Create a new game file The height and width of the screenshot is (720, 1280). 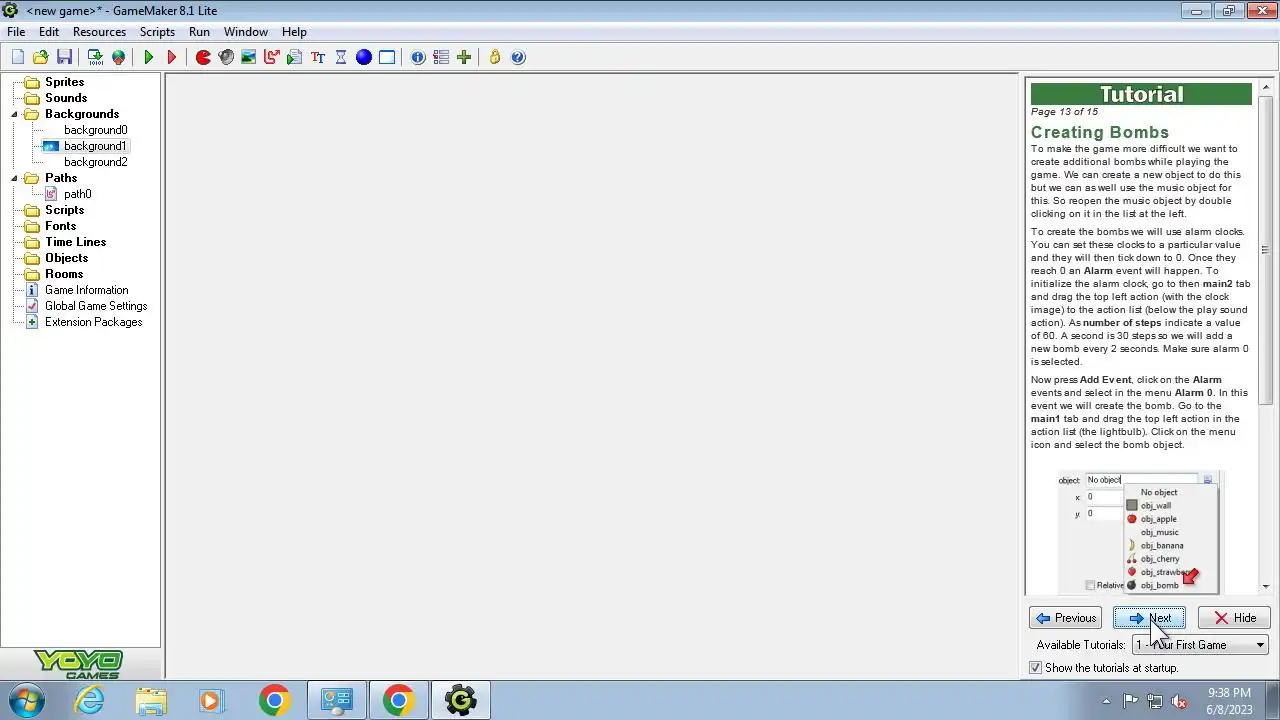coord(18,57)
